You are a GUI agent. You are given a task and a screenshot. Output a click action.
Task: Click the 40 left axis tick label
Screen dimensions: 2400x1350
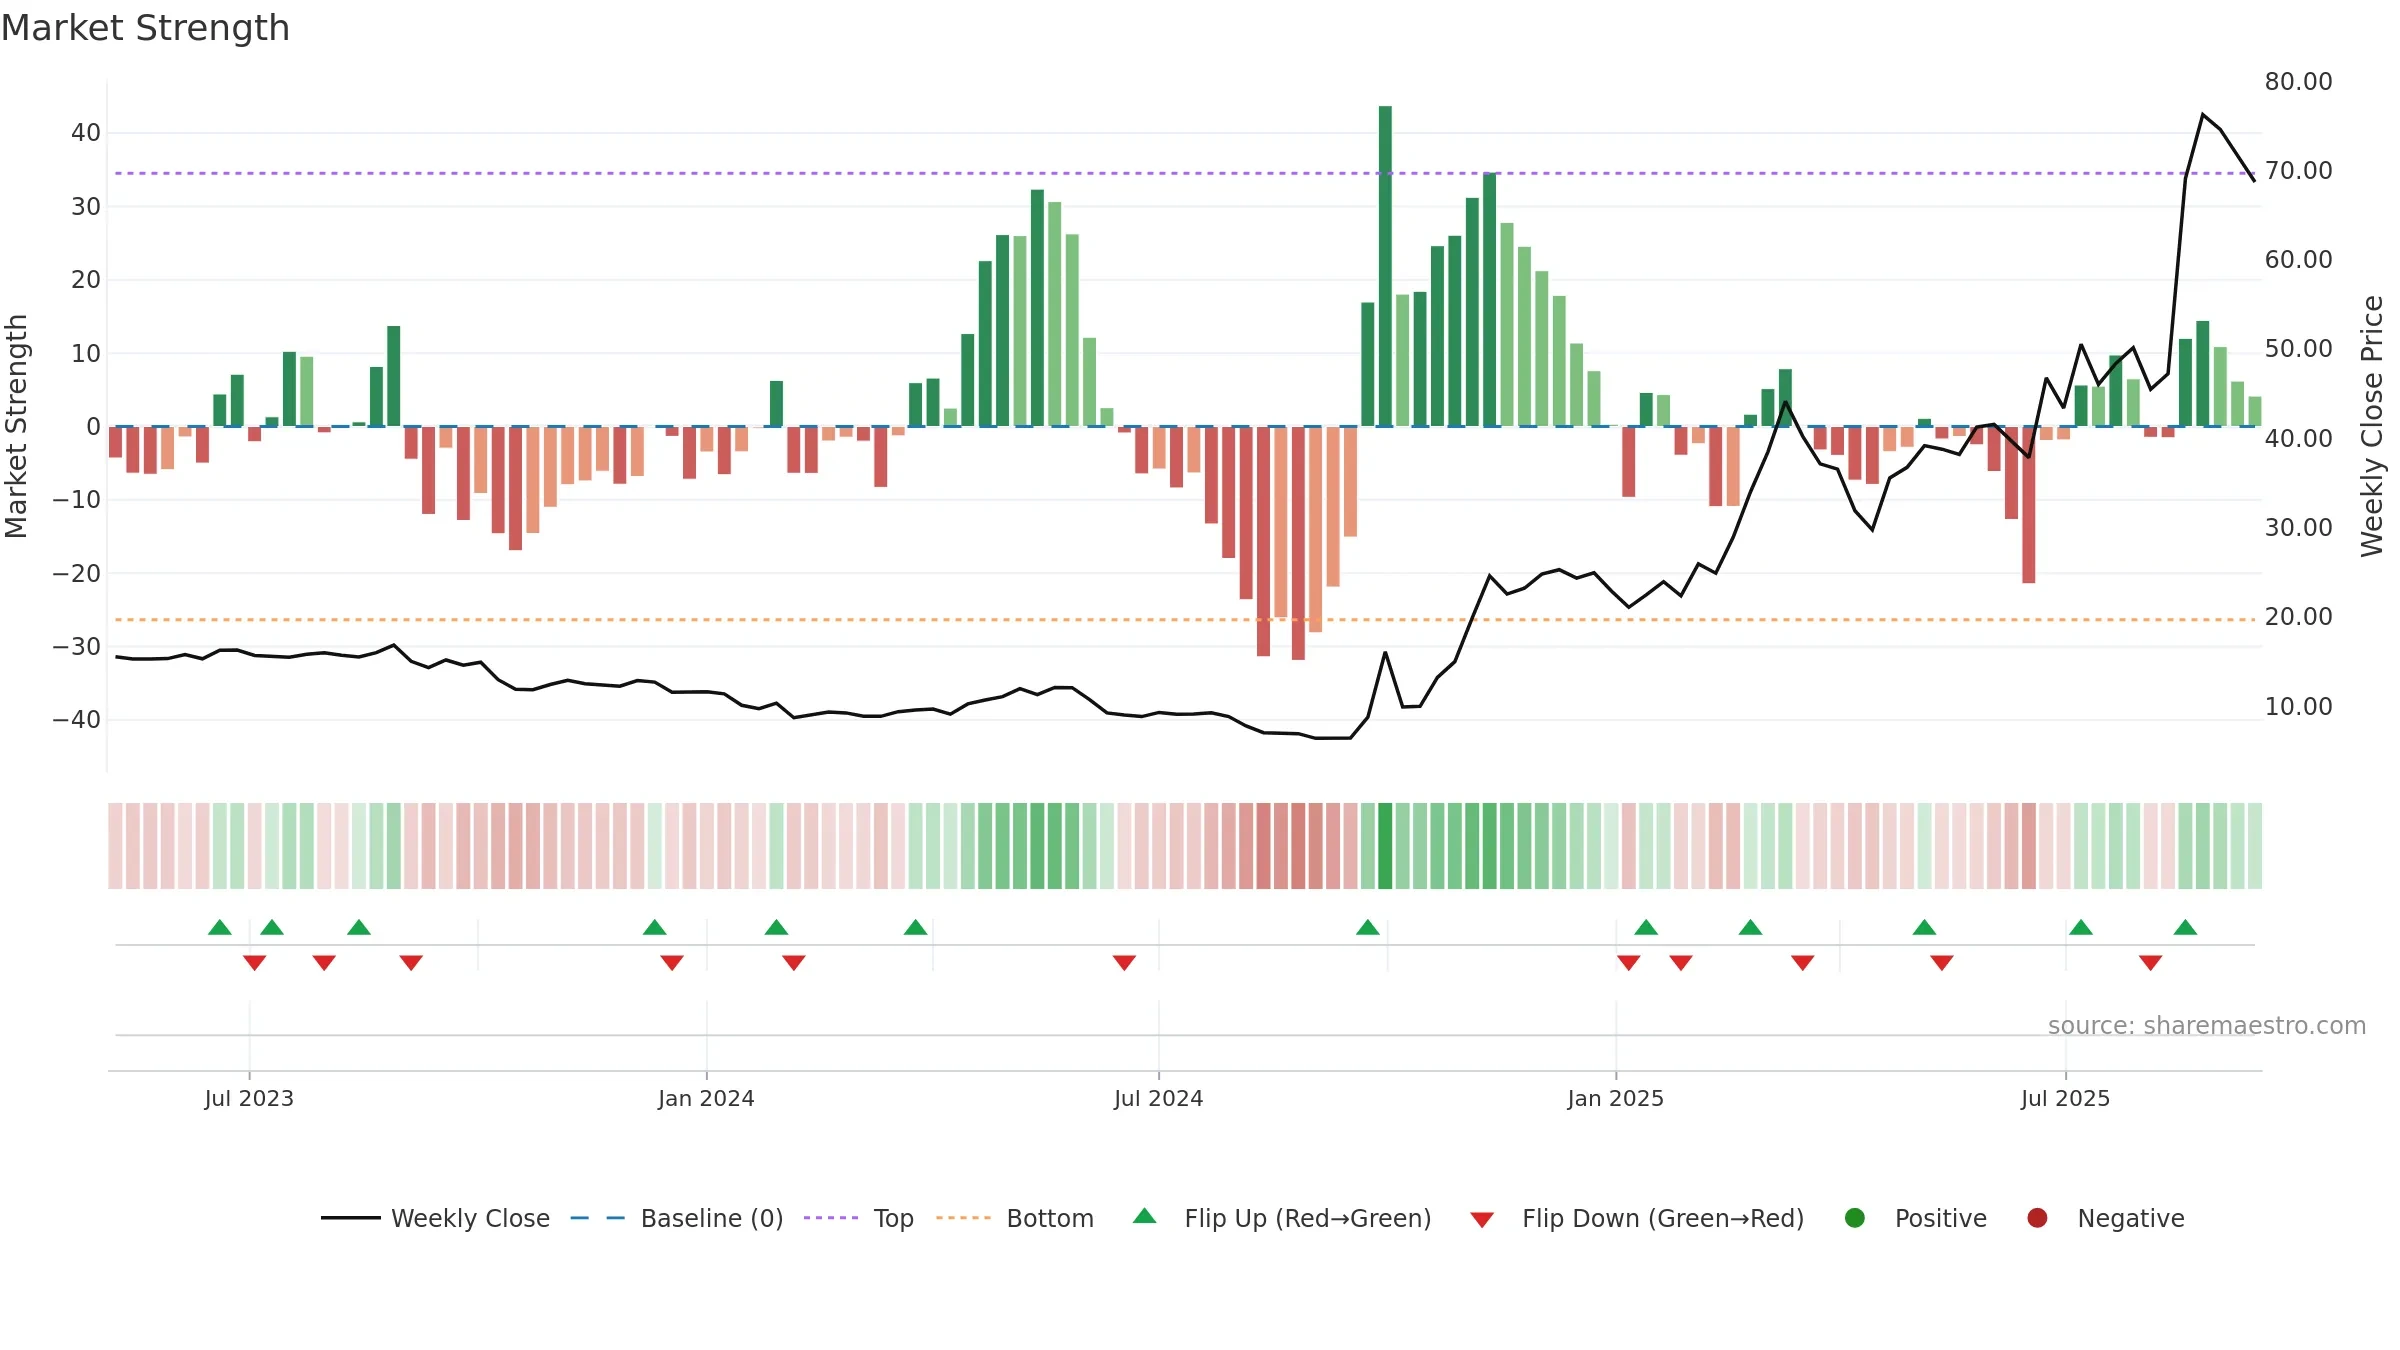86,132
